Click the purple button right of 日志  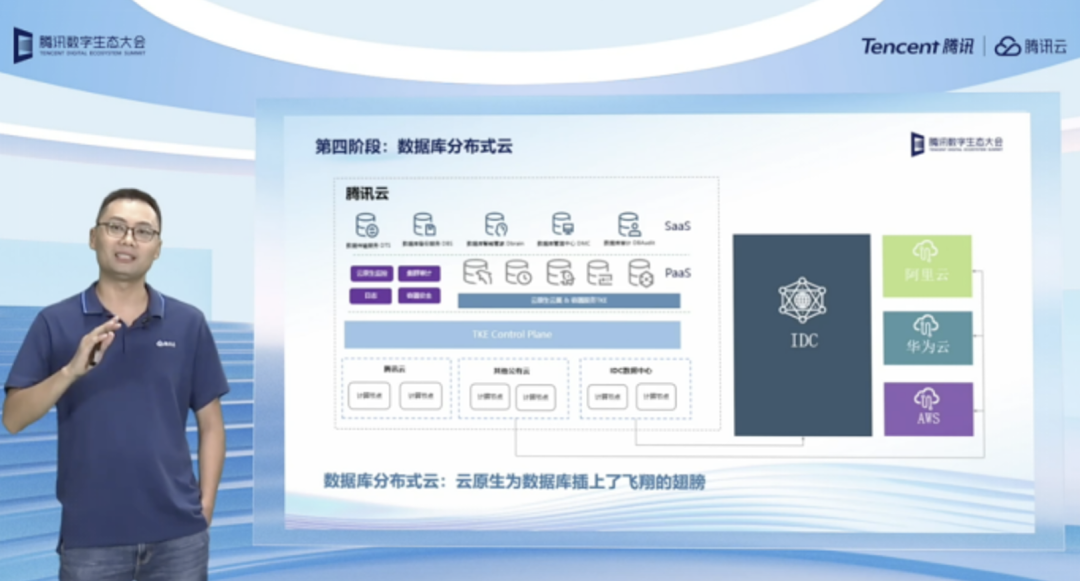[419, 296]
